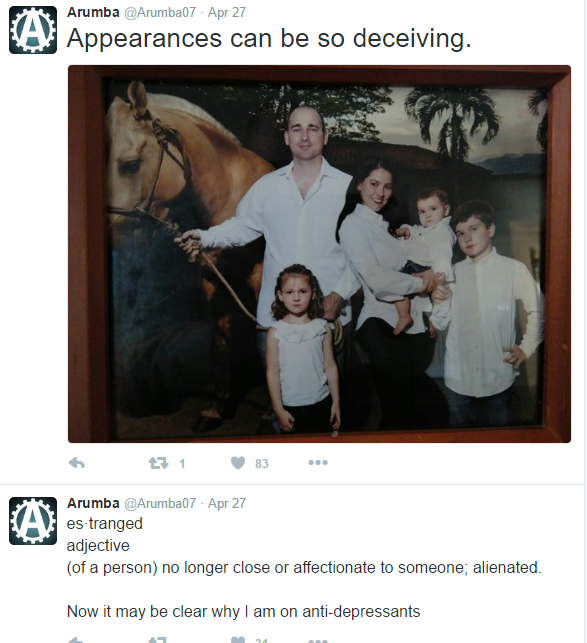This screenshot has height=643, width=587.
Task: Click the 'Appearances can be so deceiving.' tweet text
Action: coord(269,39)
